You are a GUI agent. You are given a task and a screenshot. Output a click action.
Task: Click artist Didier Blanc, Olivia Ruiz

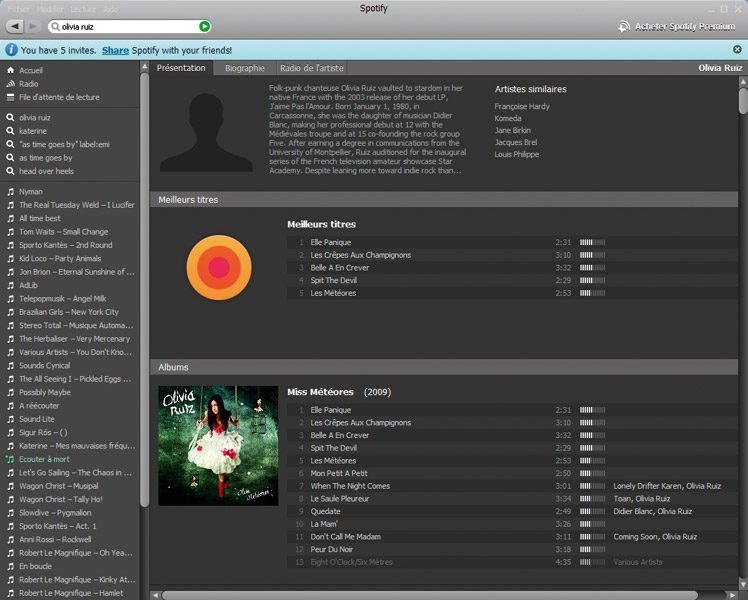tap(653, 511)
